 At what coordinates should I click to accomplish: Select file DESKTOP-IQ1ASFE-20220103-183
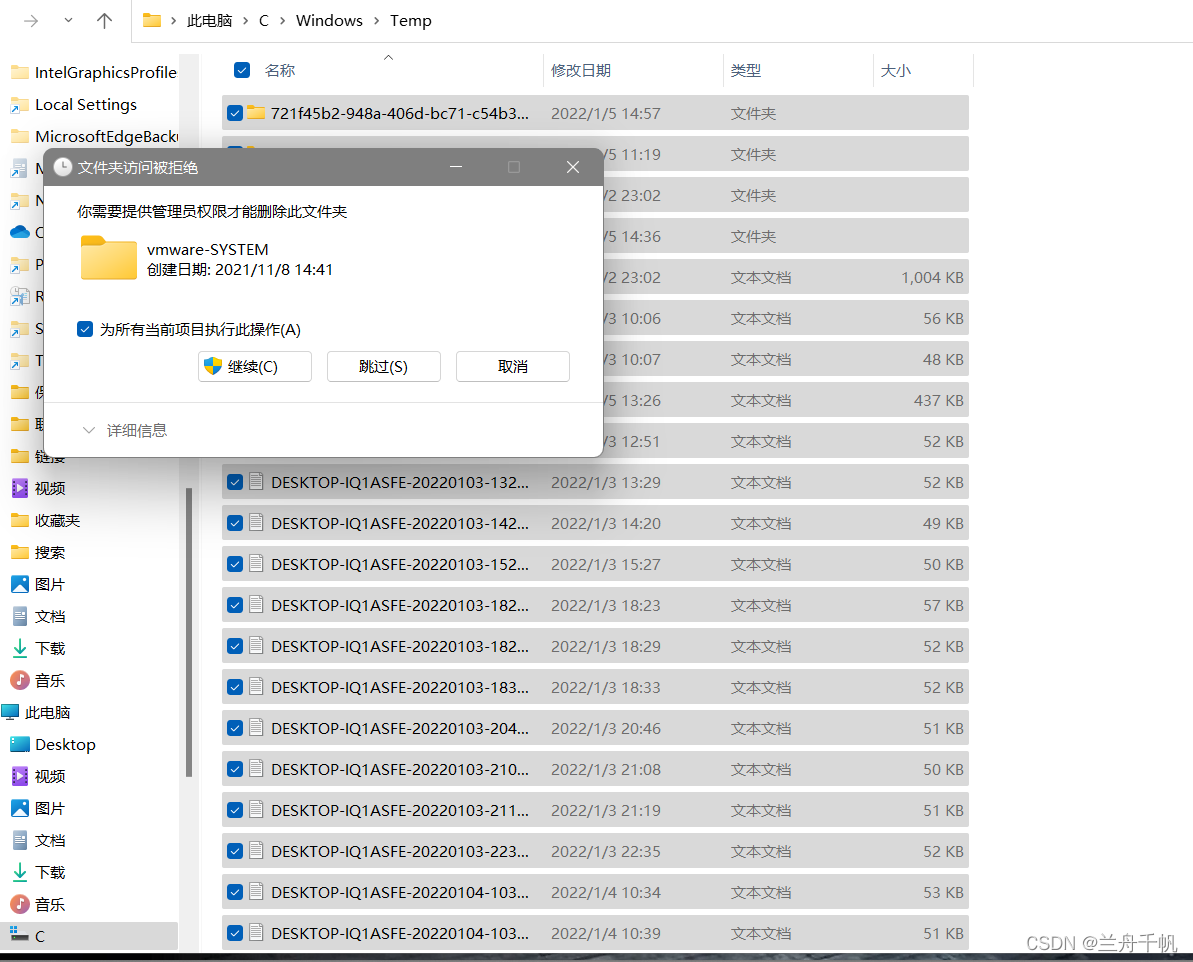pyautogui.click(x=595, y=687)
